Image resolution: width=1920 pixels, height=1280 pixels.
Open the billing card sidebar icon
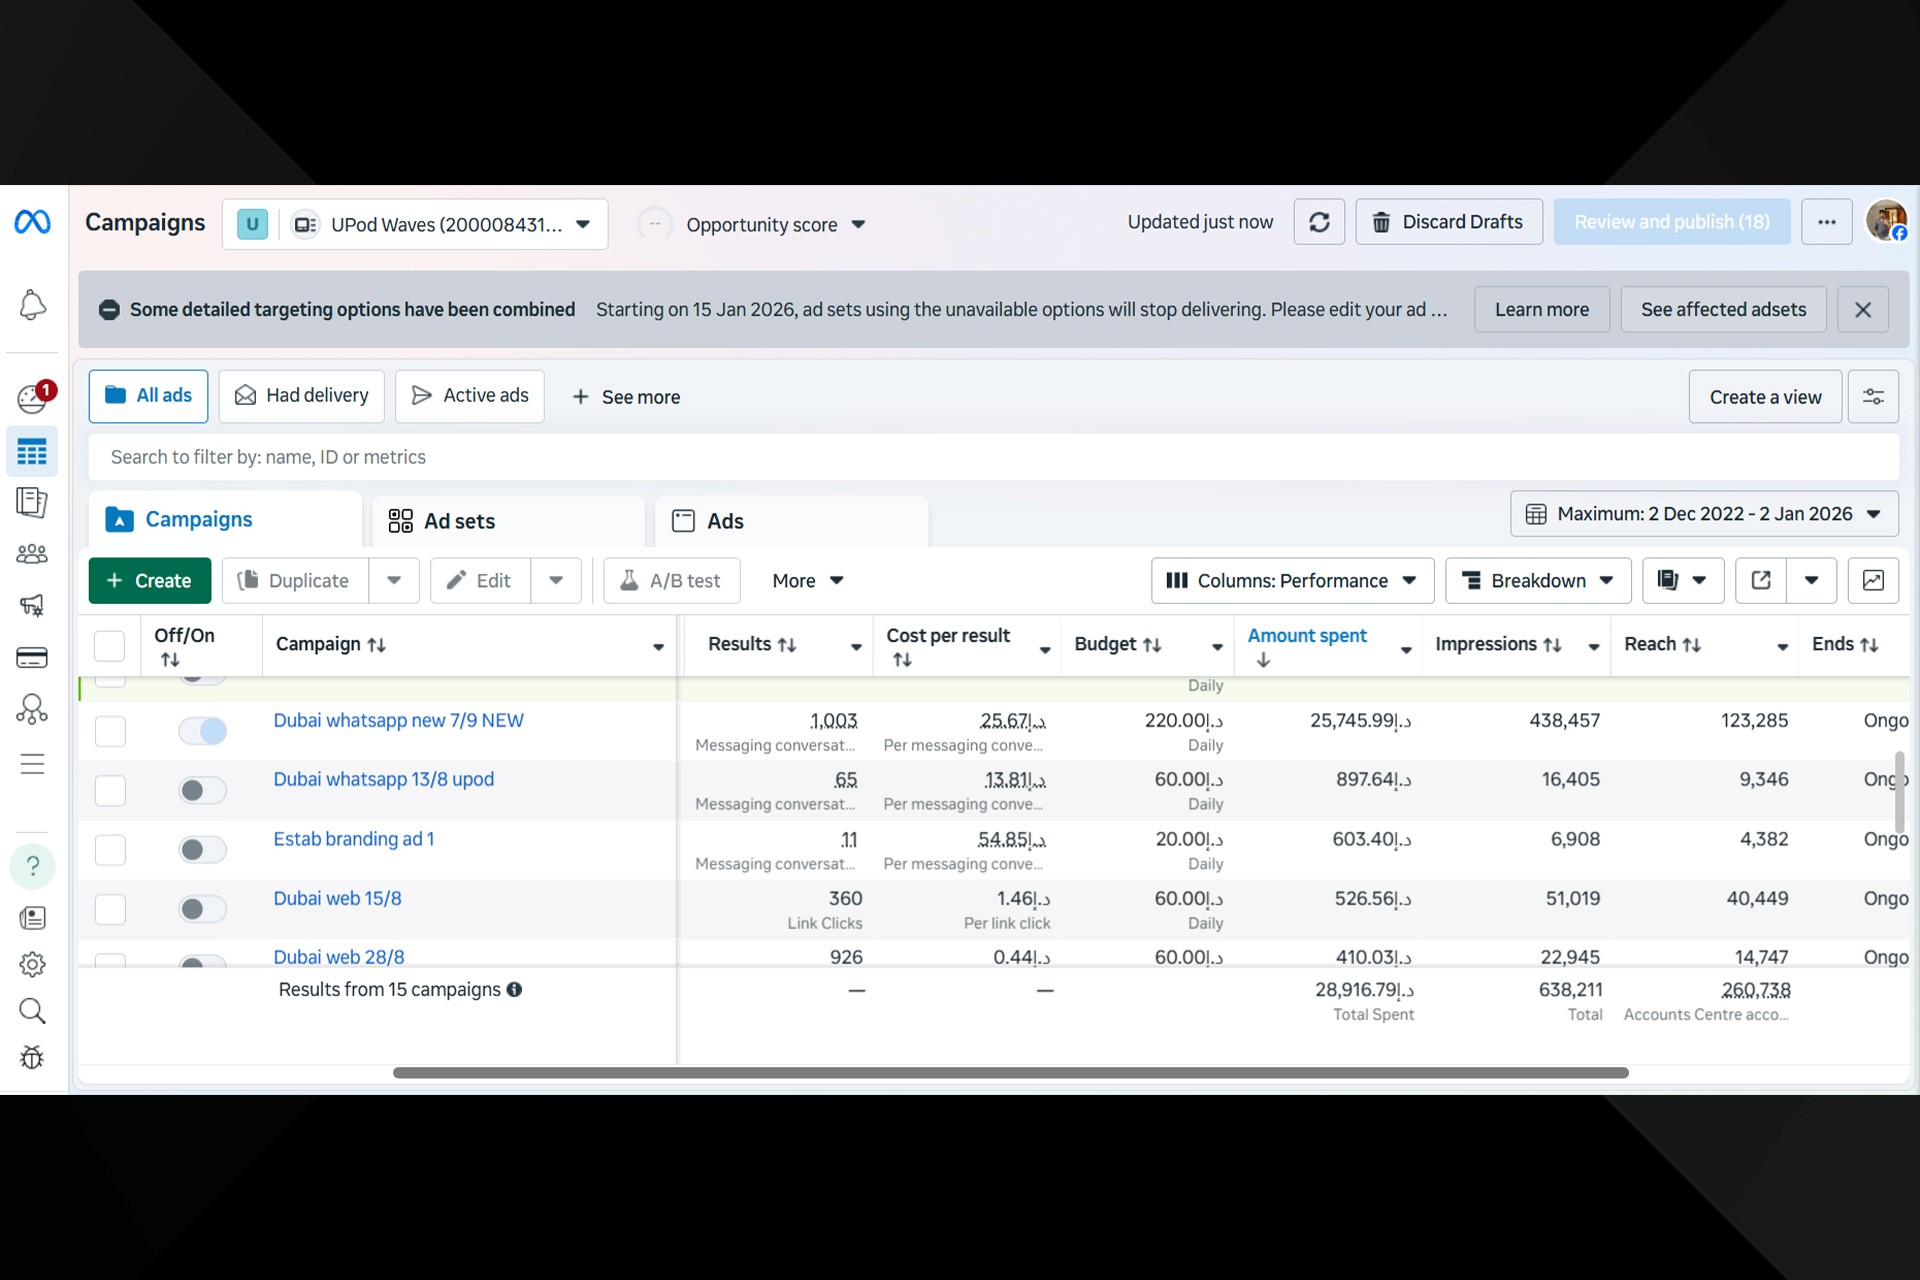(32, 657)
